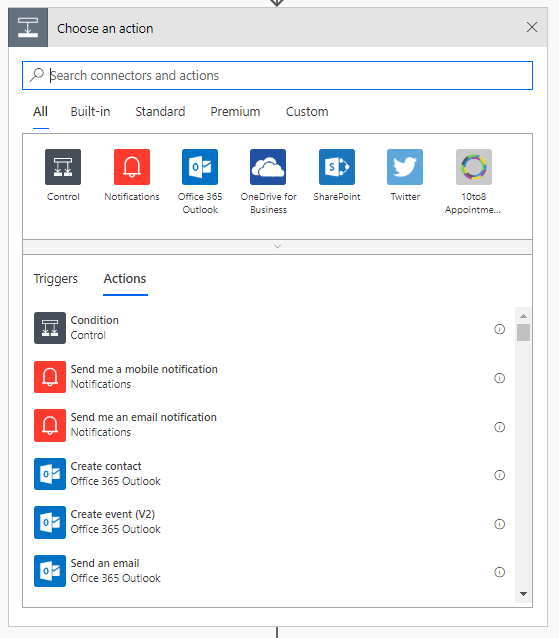View info for Create contact action
This screenshot has width=559, height=638.
click(500, 475)
